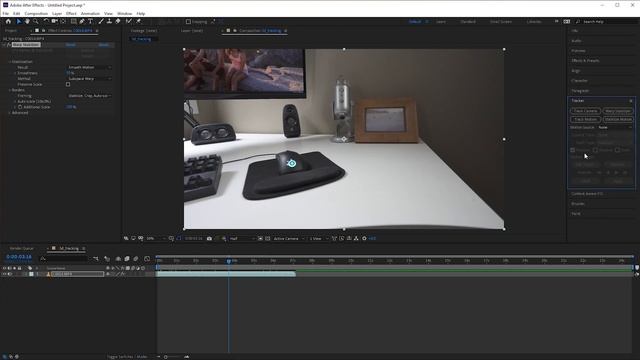Toggle the Rotation checkbox in Tracker panel

click(x=595, y=150)
